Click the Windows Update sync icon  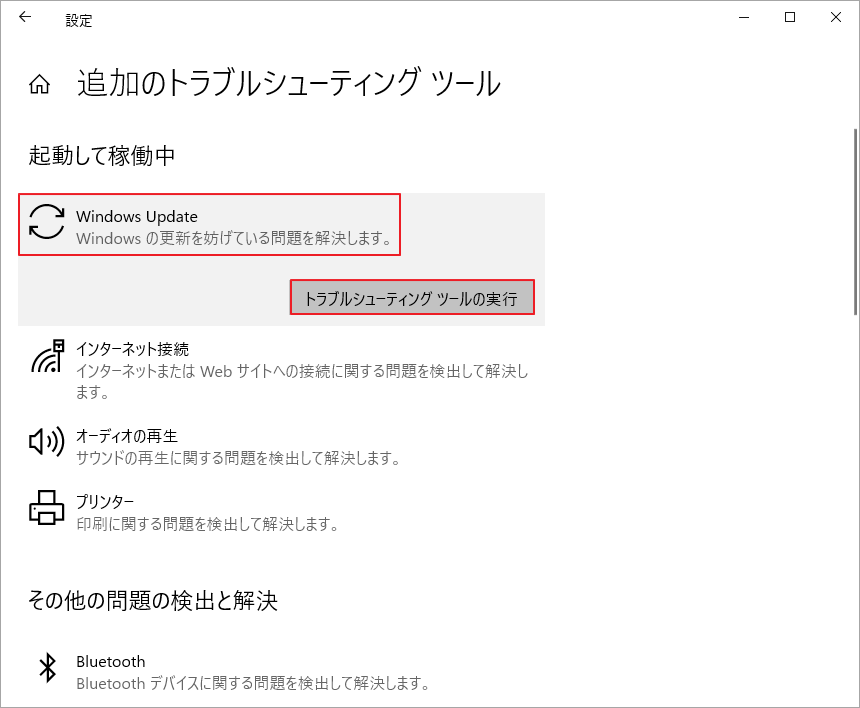pos(47,222)
